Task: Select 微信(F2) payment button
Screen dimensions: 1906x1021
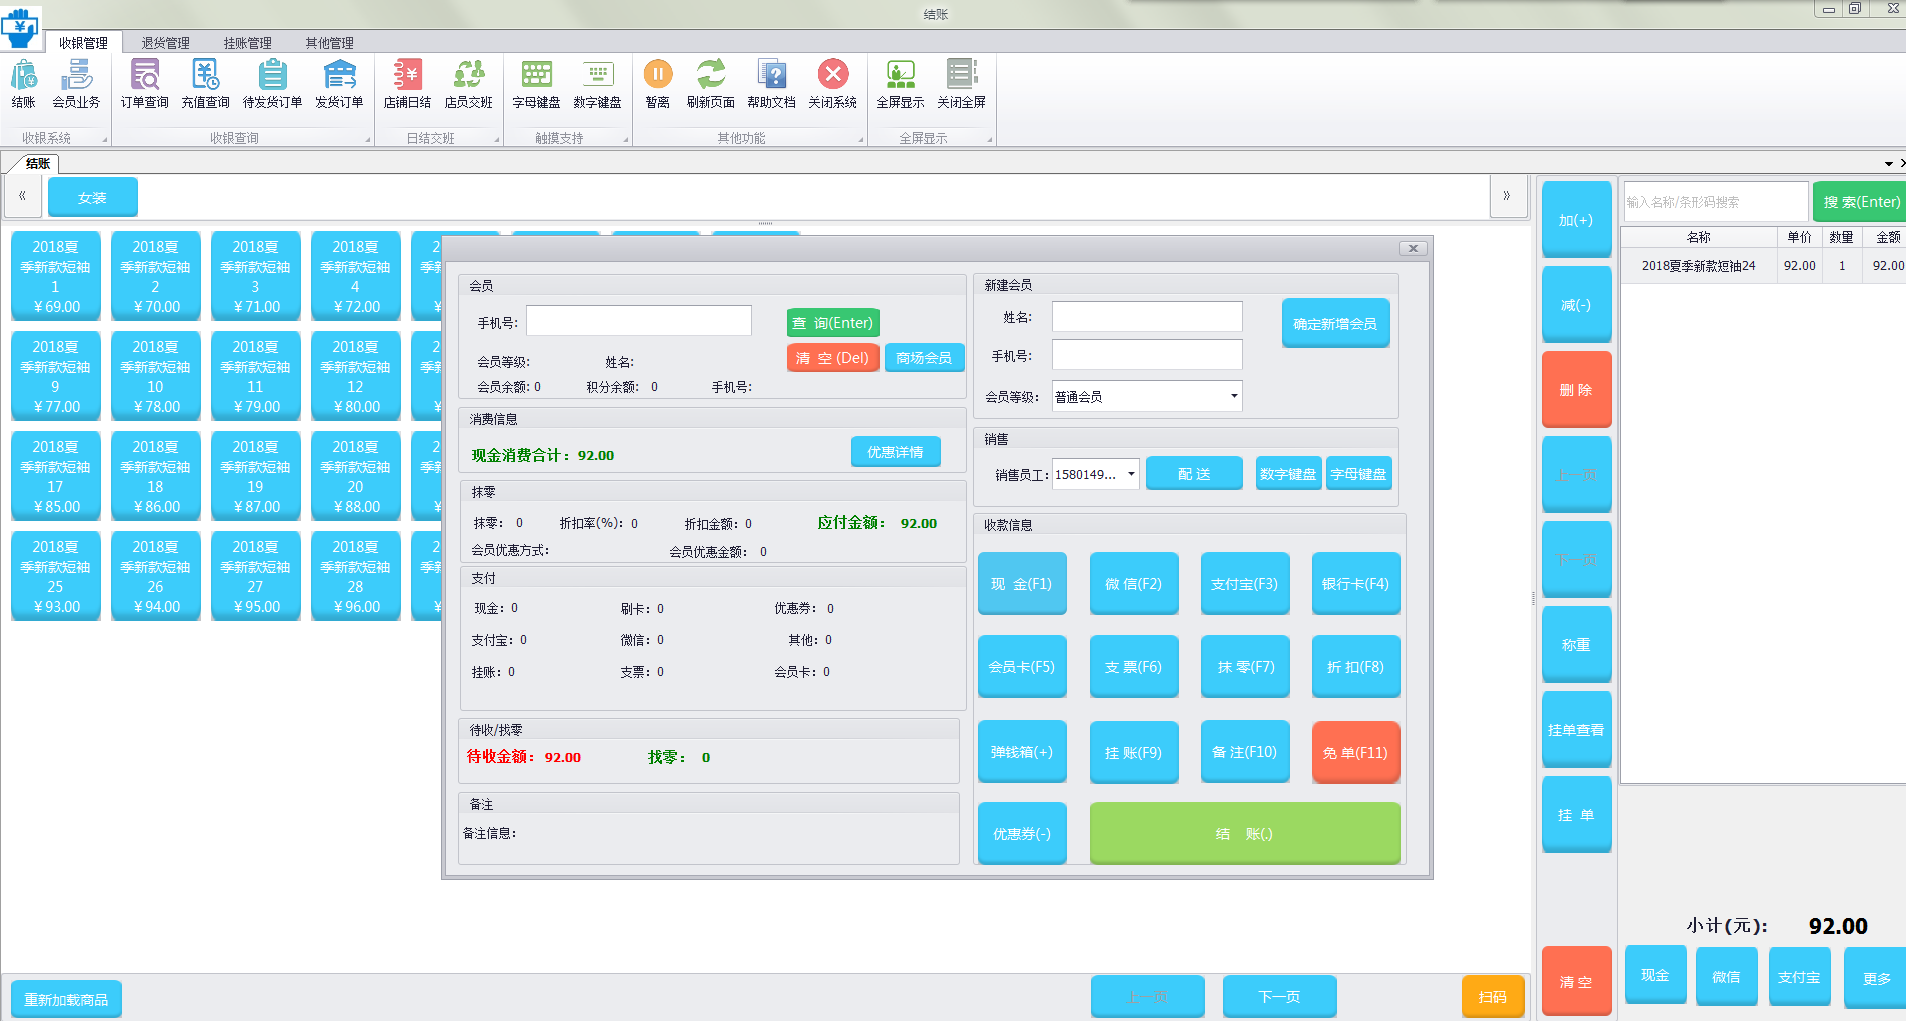Action: point(1133,584)
